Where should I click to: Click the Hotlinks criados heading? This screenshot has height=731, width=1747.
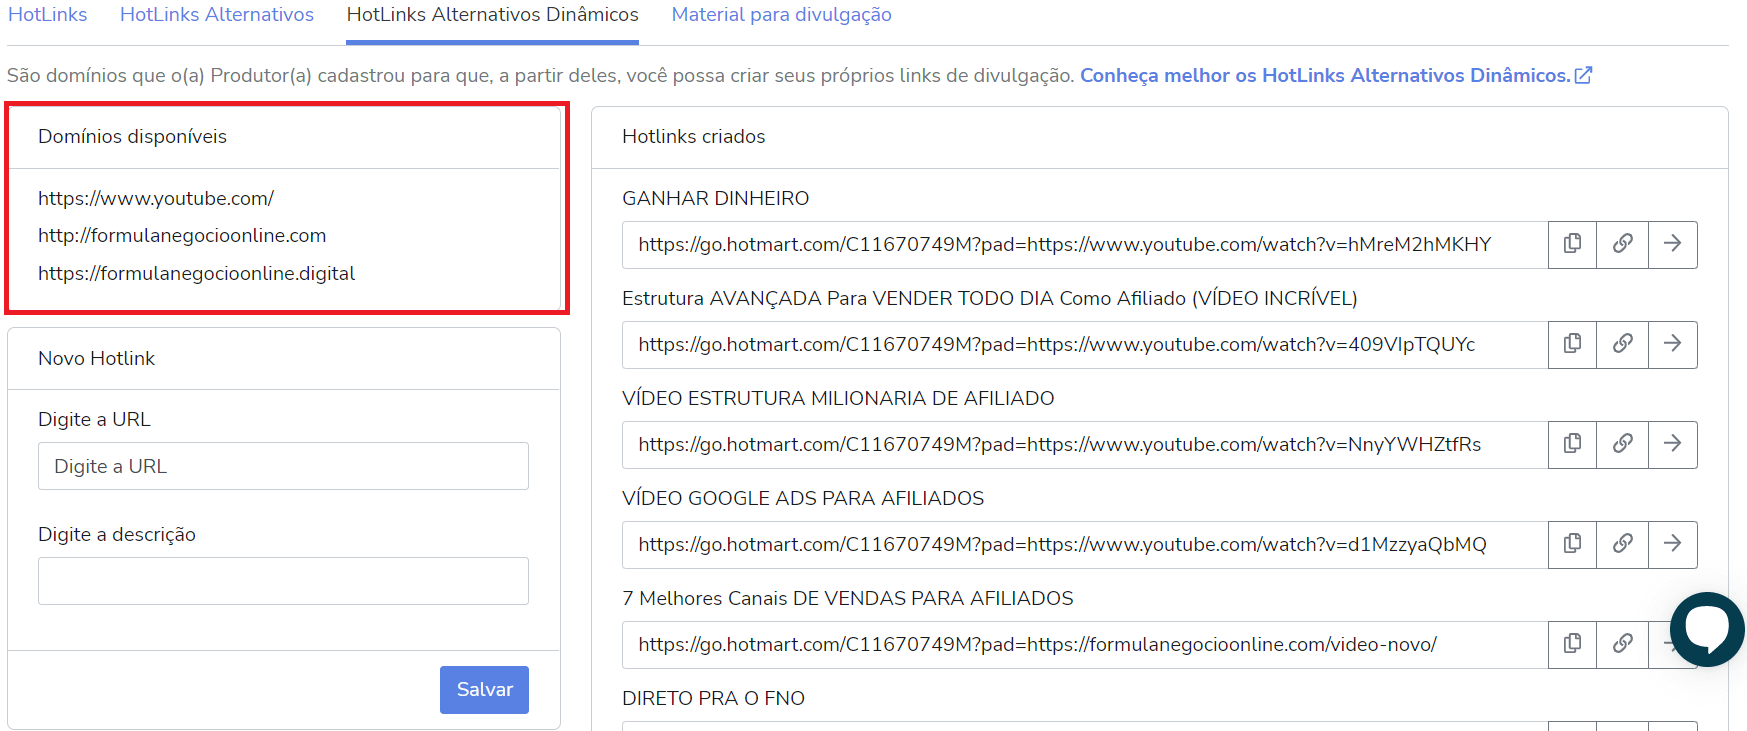click(693, 136)
